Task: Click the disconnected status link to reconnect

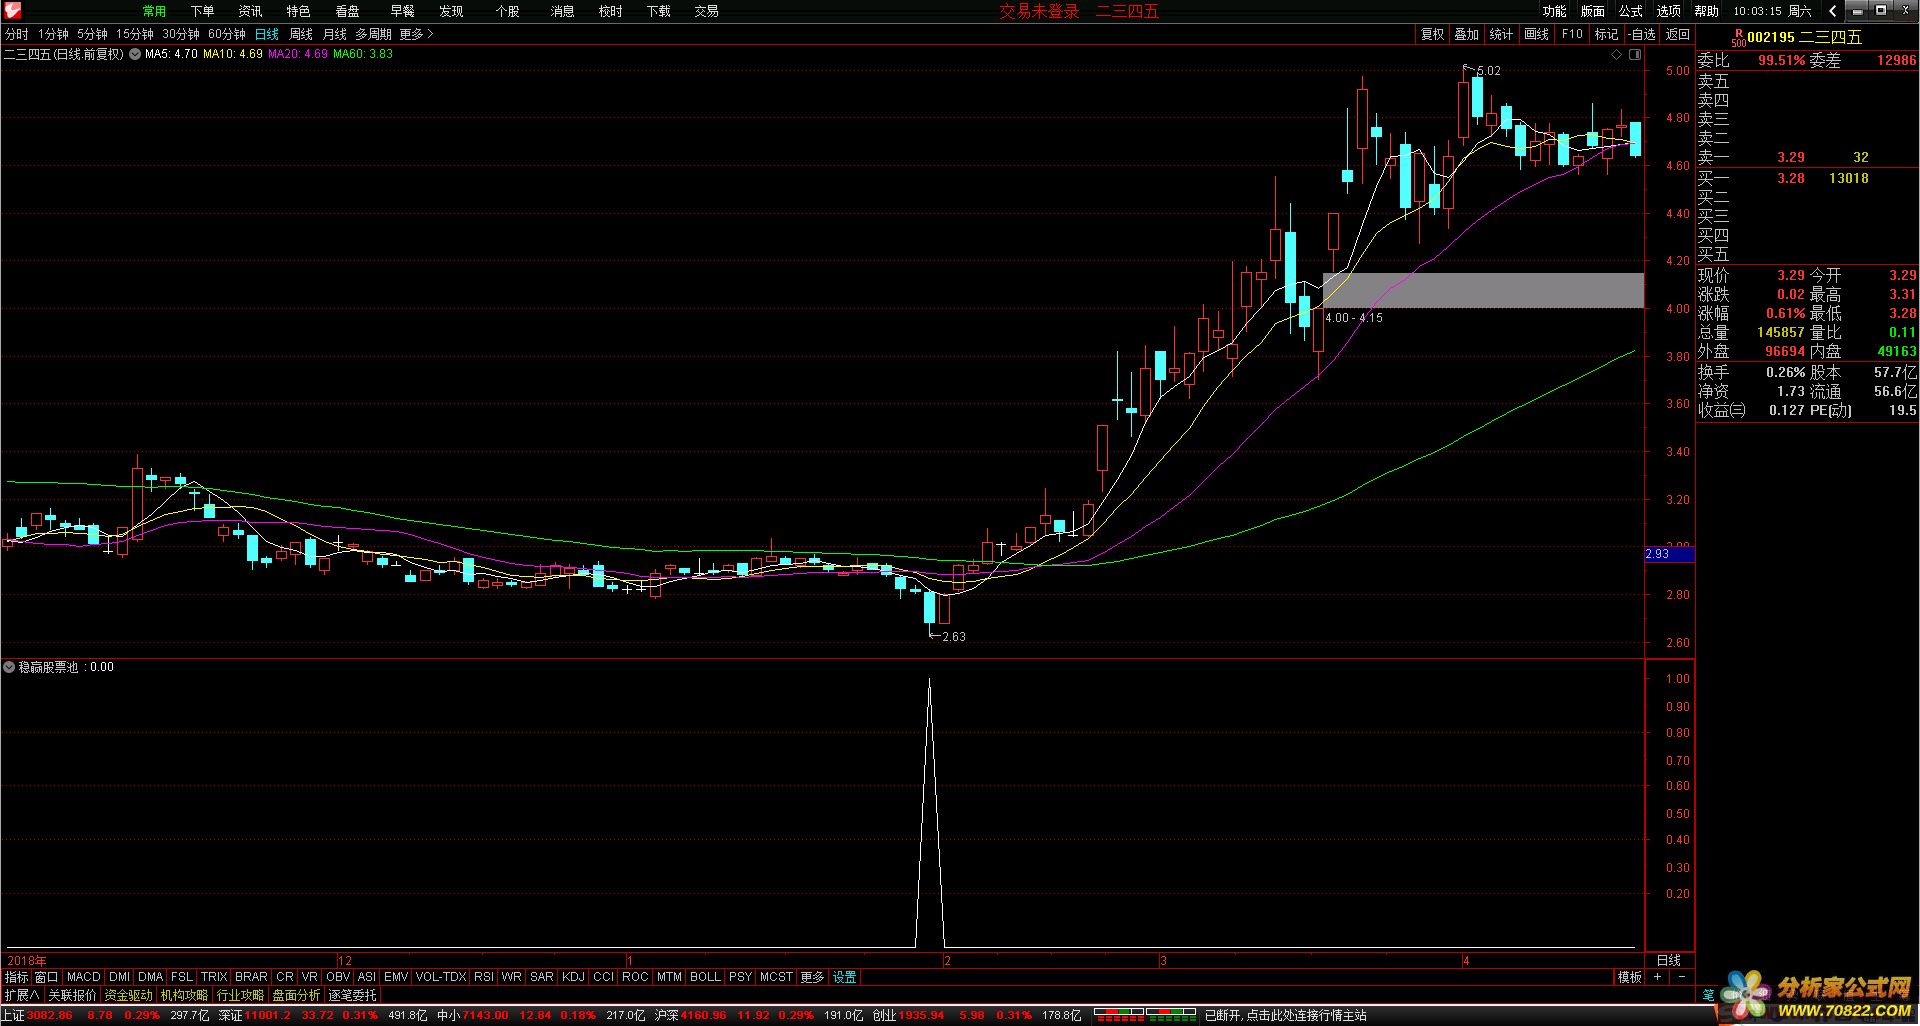Action: click(1285, 1015)
